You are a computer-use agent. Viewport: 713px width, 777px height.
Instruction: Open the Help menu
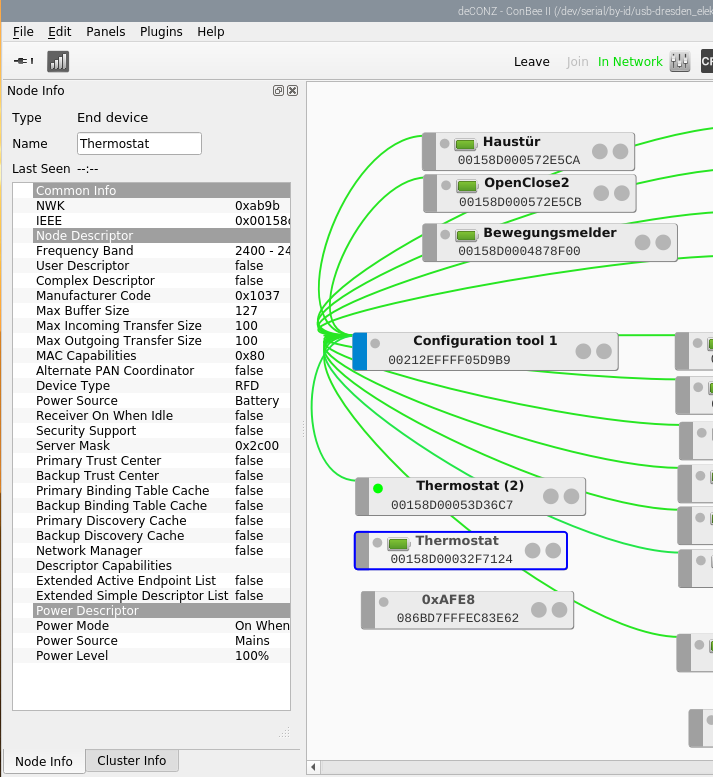click(211, 32)
